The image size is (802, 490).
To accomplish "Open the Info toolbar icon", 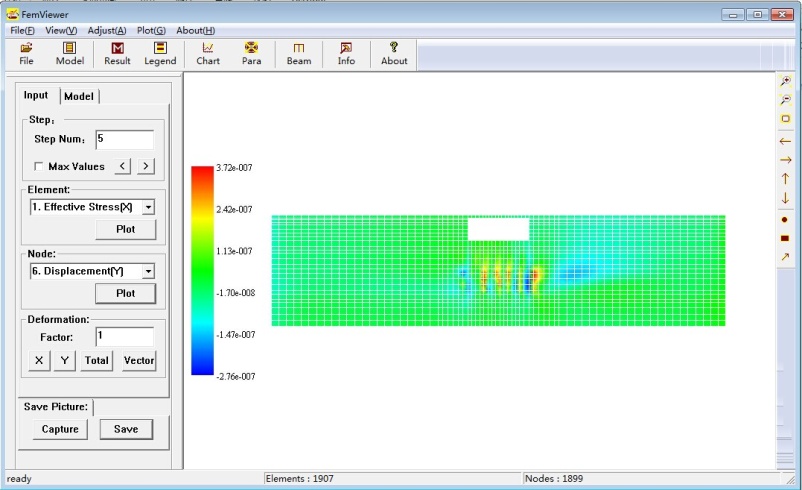I will pyautogui.click(x=346, y=54).
